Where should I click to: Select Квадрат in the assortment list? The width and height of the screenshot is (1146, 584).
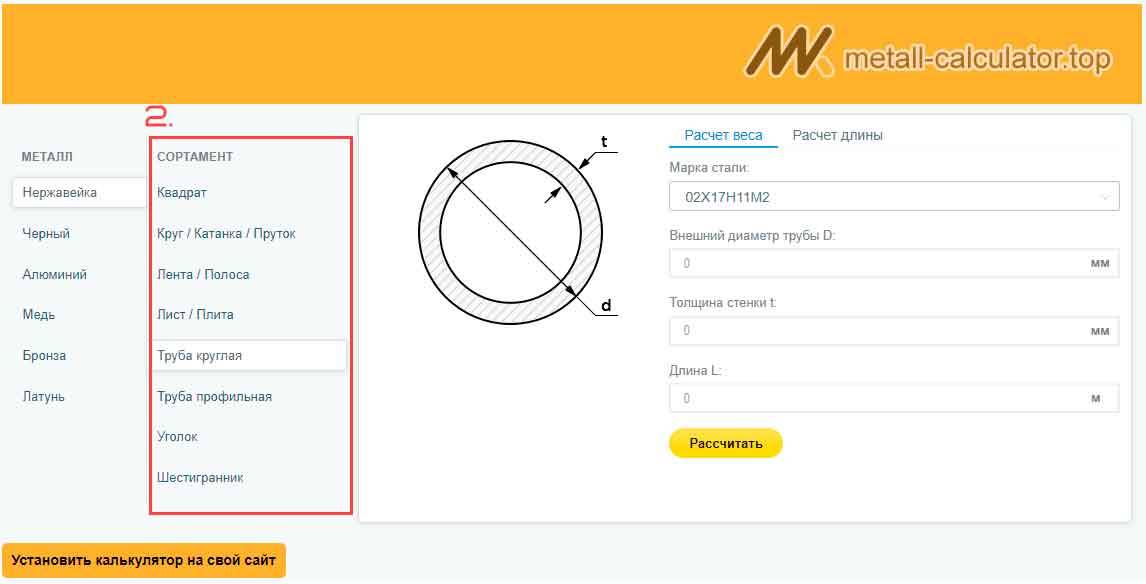(182, 193)
